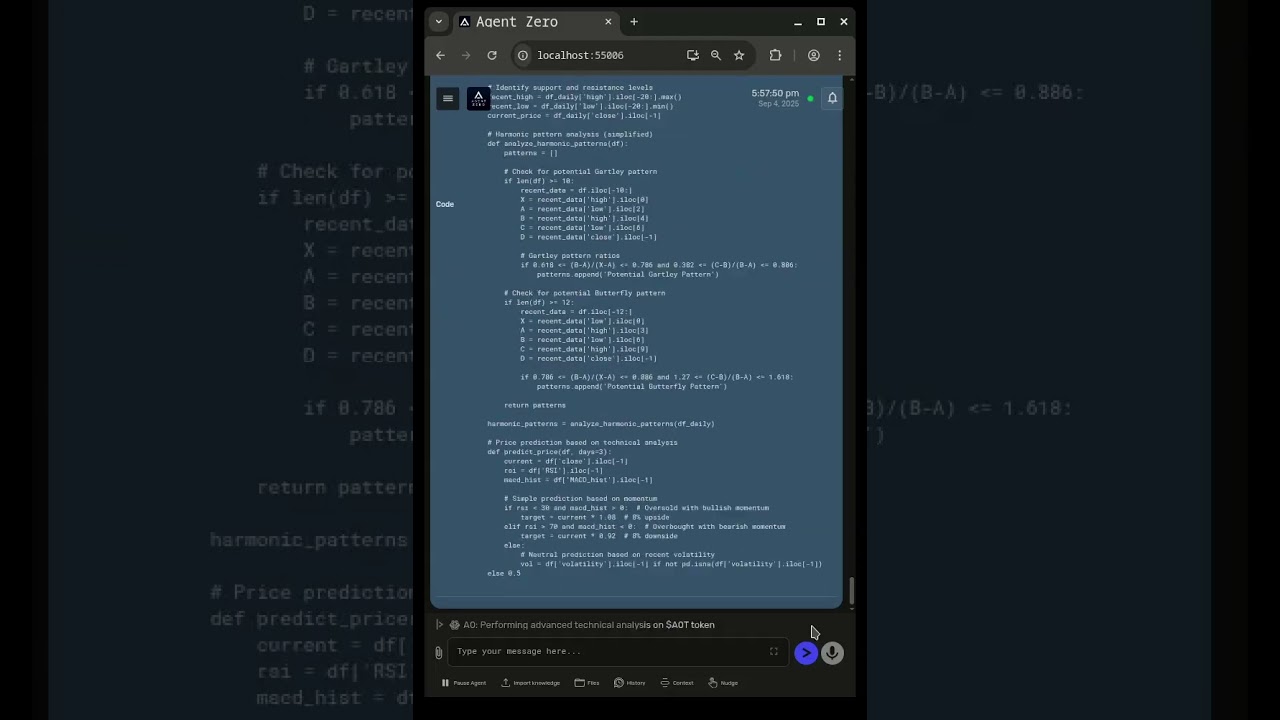
Task: Send message with blue arrow button
Action: pyautogui.click(x=806, y=653)
